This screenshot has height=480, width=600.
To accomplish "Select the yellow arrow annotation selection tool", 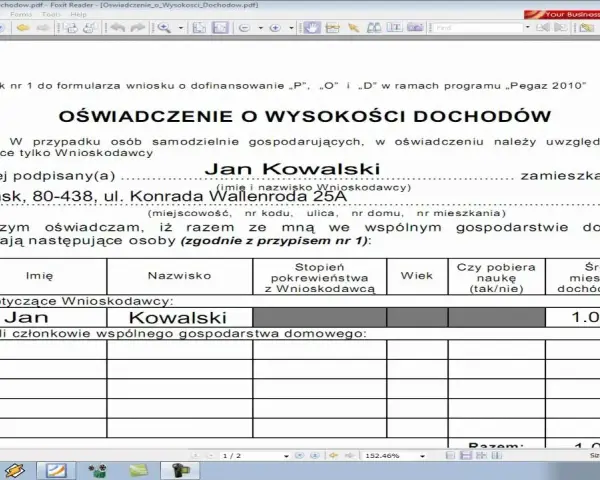I will point(354,28).
